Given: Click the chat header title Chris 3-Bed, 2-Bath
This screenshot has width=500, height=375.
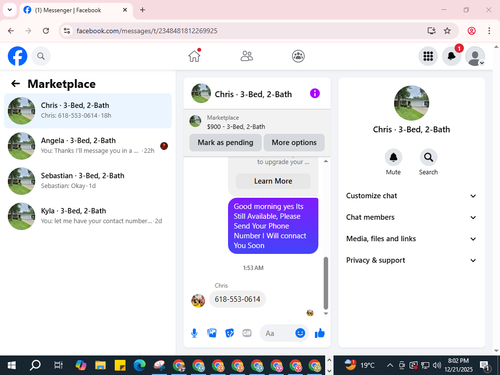Looking at the screenshot, I should coord(253,94).
